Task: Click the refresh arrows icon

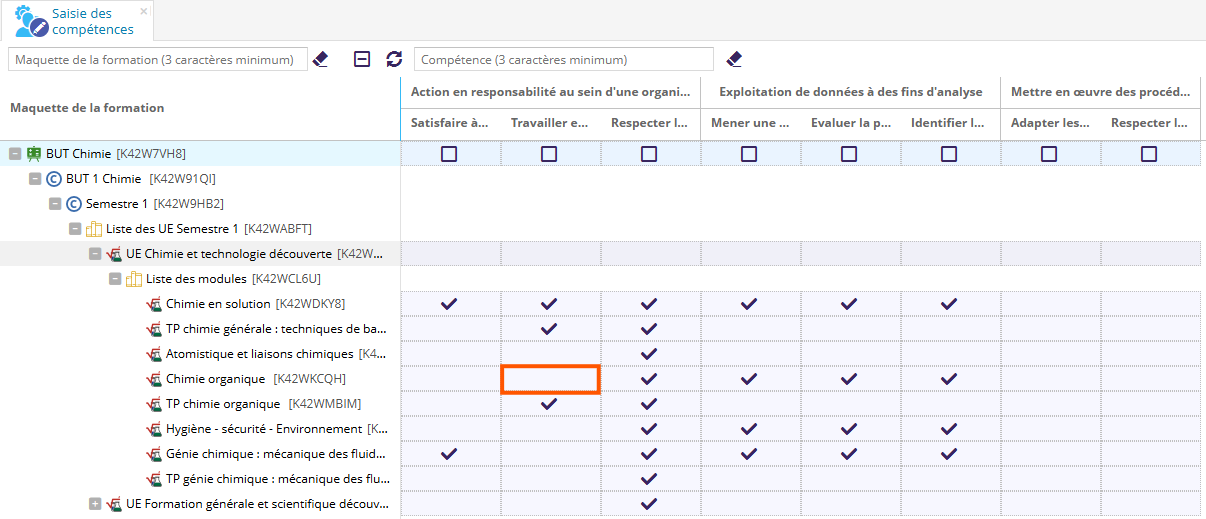Action: tap(394, 60)
